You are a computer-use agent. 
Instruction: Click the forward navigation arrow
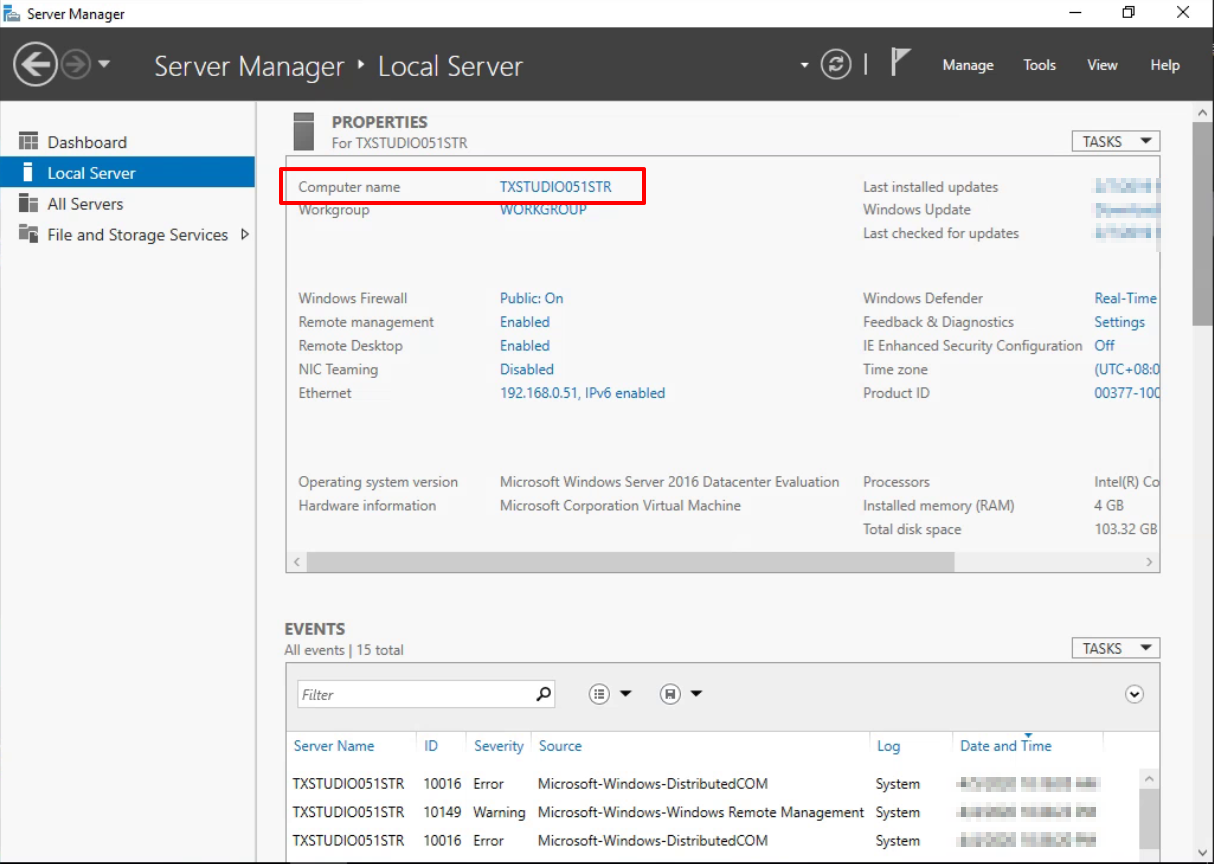coord(76,66)
